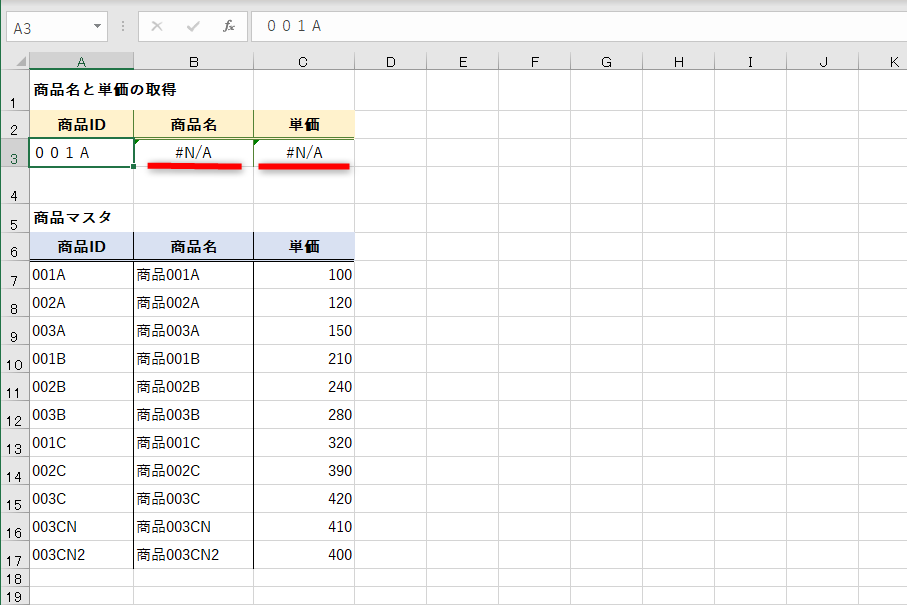Select the title cell 商品名と単価の取得

click(x=80, y=90)
